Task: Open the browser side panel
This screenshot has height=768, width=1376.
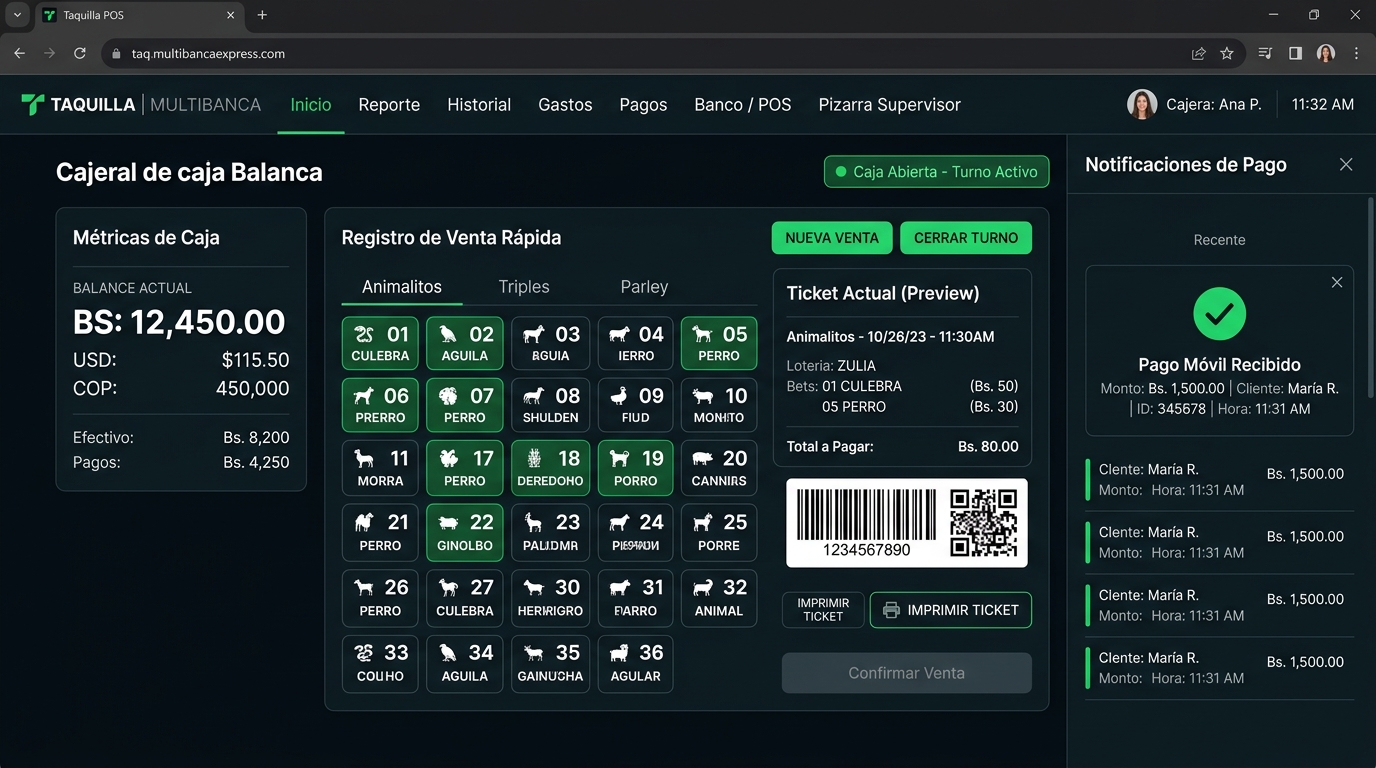Action: 1295,54
